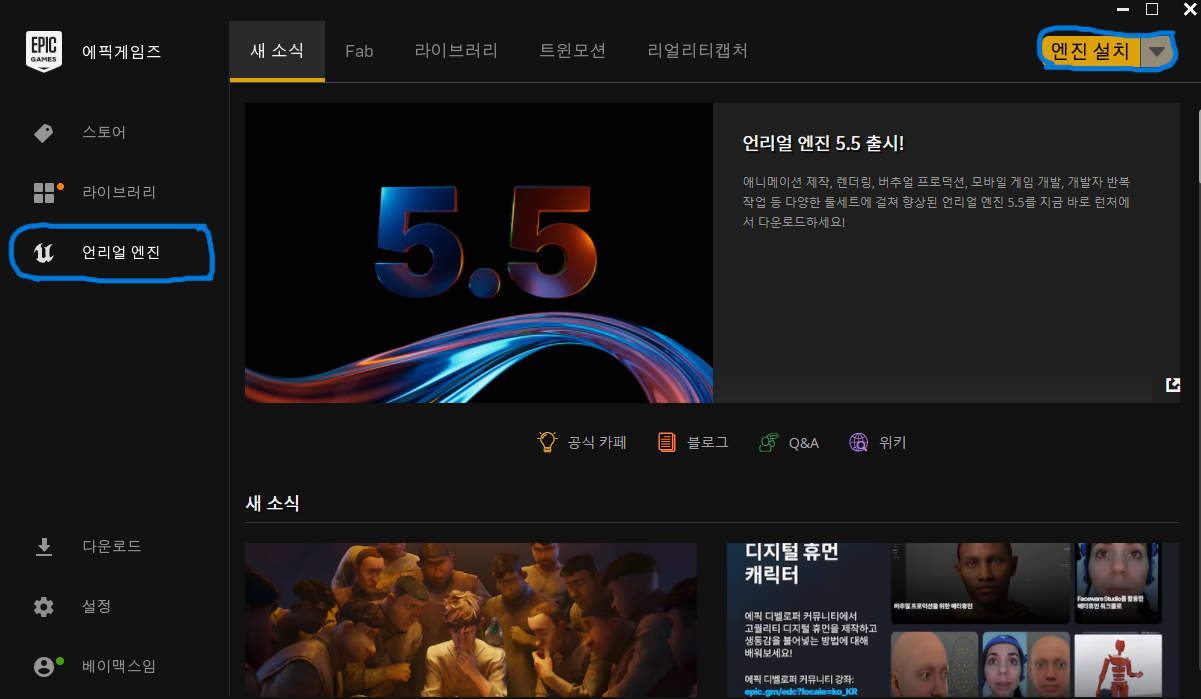Click the 라이브러리 grid icon in sidebar
This screenshot has height=699, width=1201.
tap(44, 193)
